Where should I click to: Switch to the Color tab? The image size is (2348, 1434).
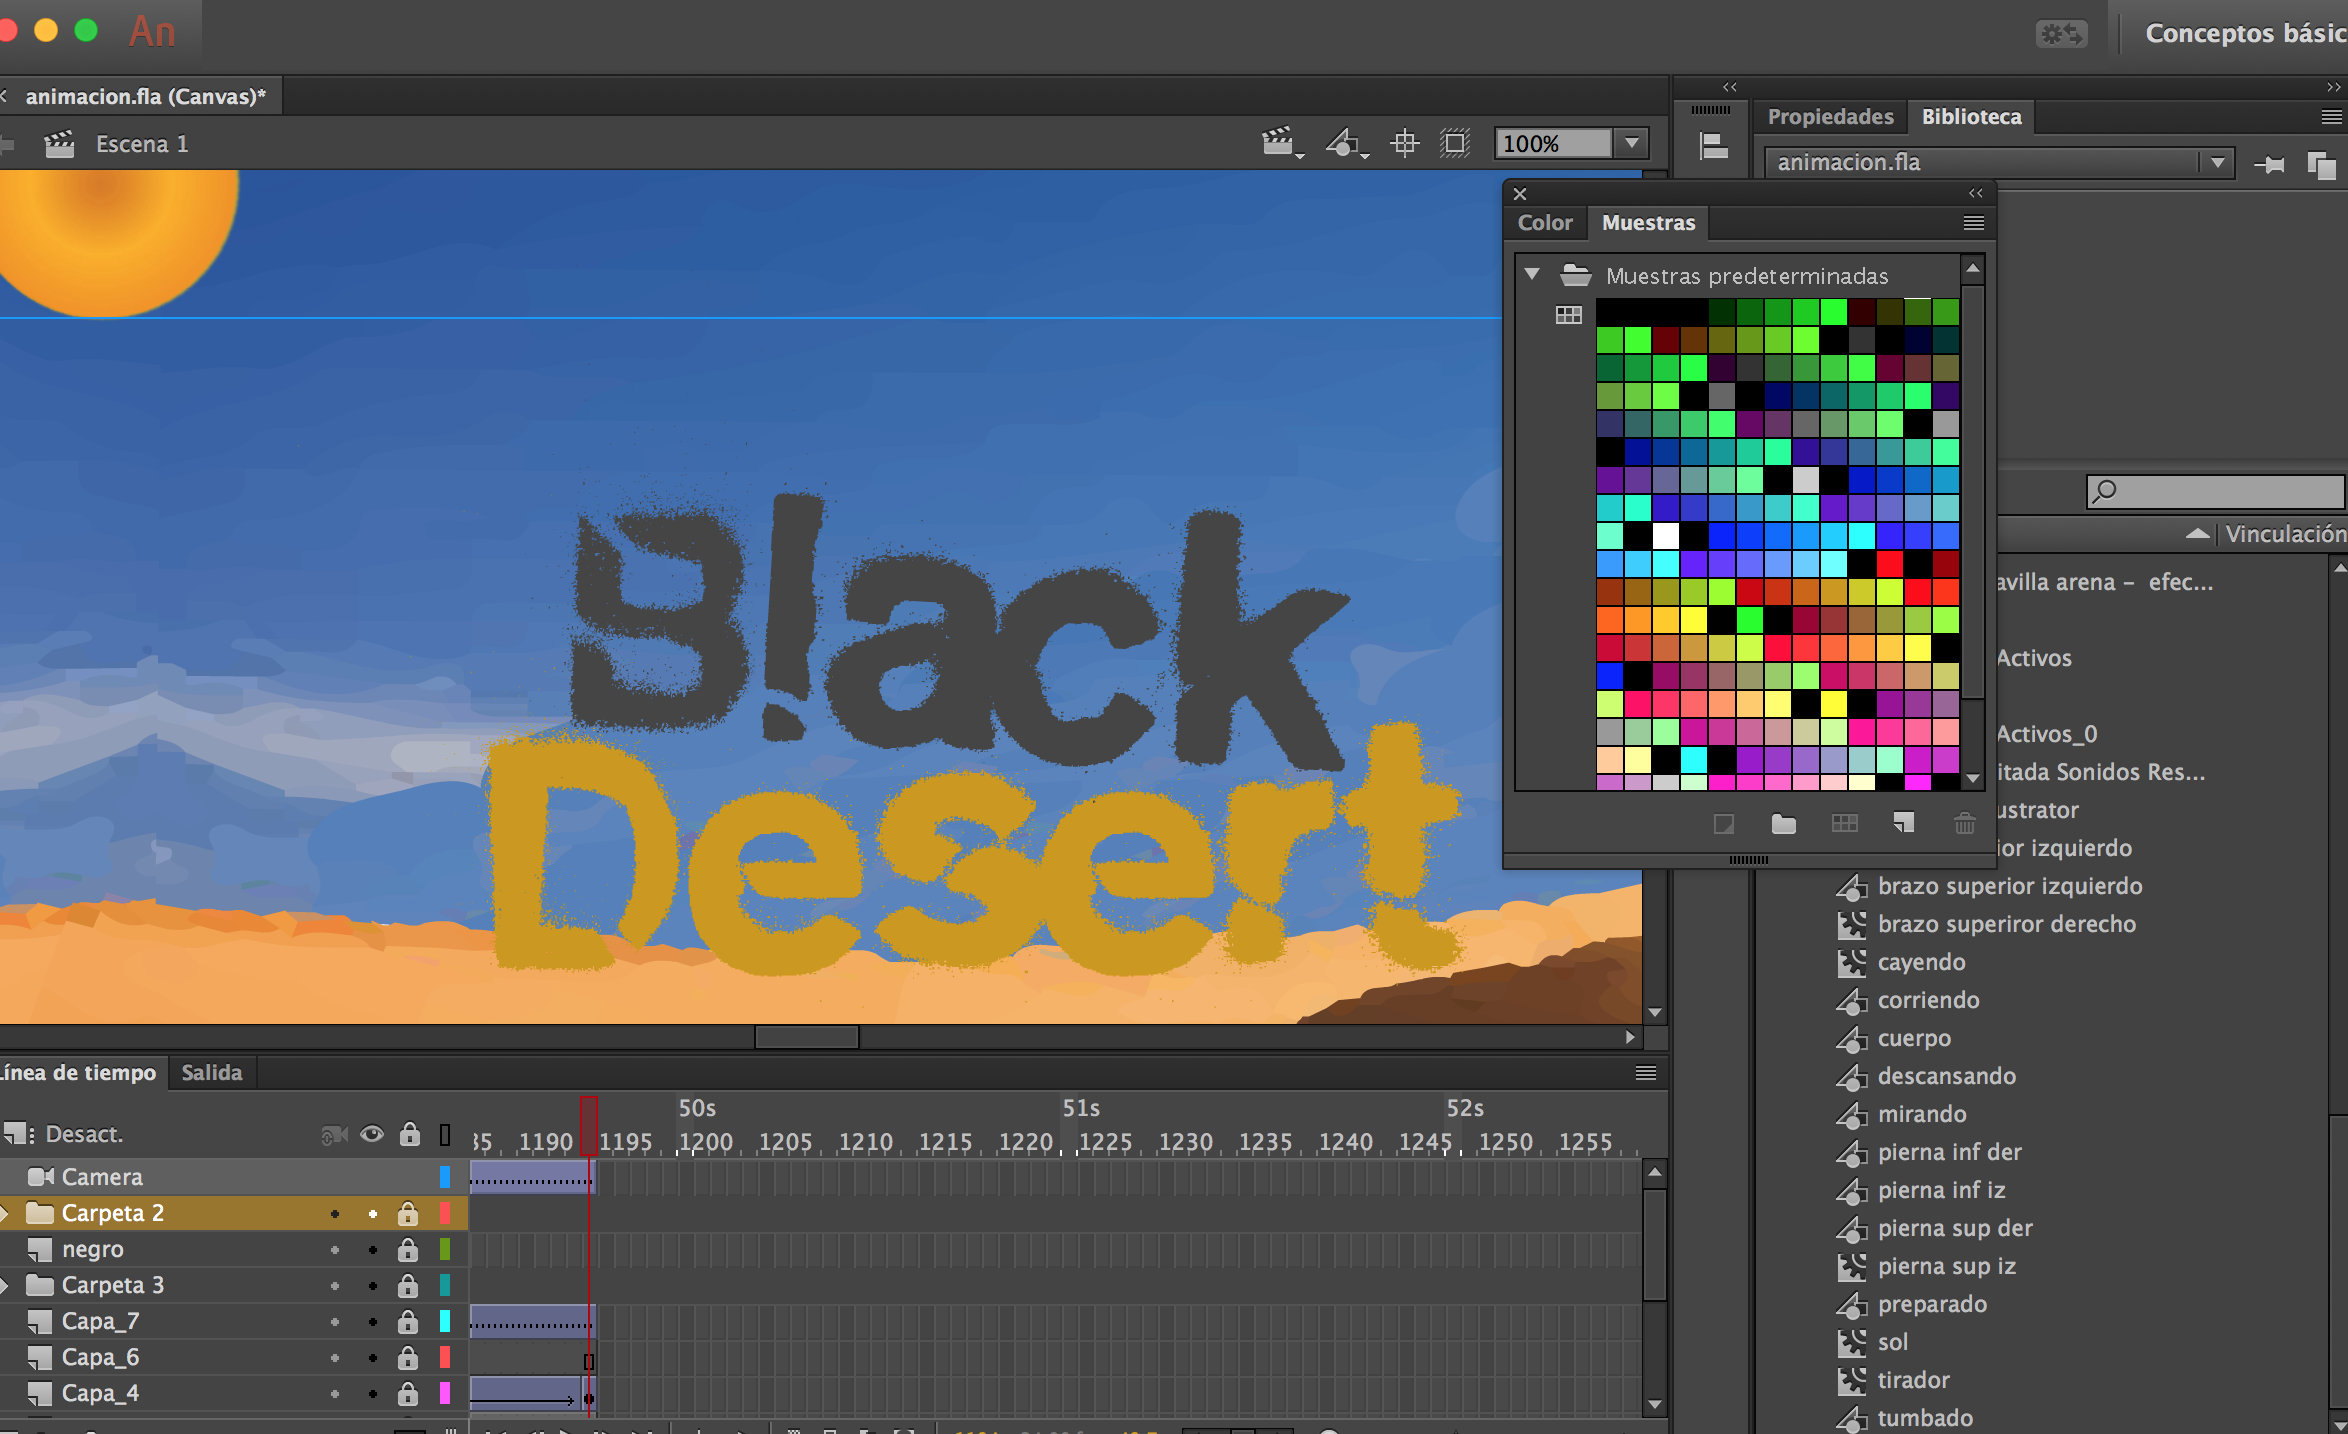1545,223
